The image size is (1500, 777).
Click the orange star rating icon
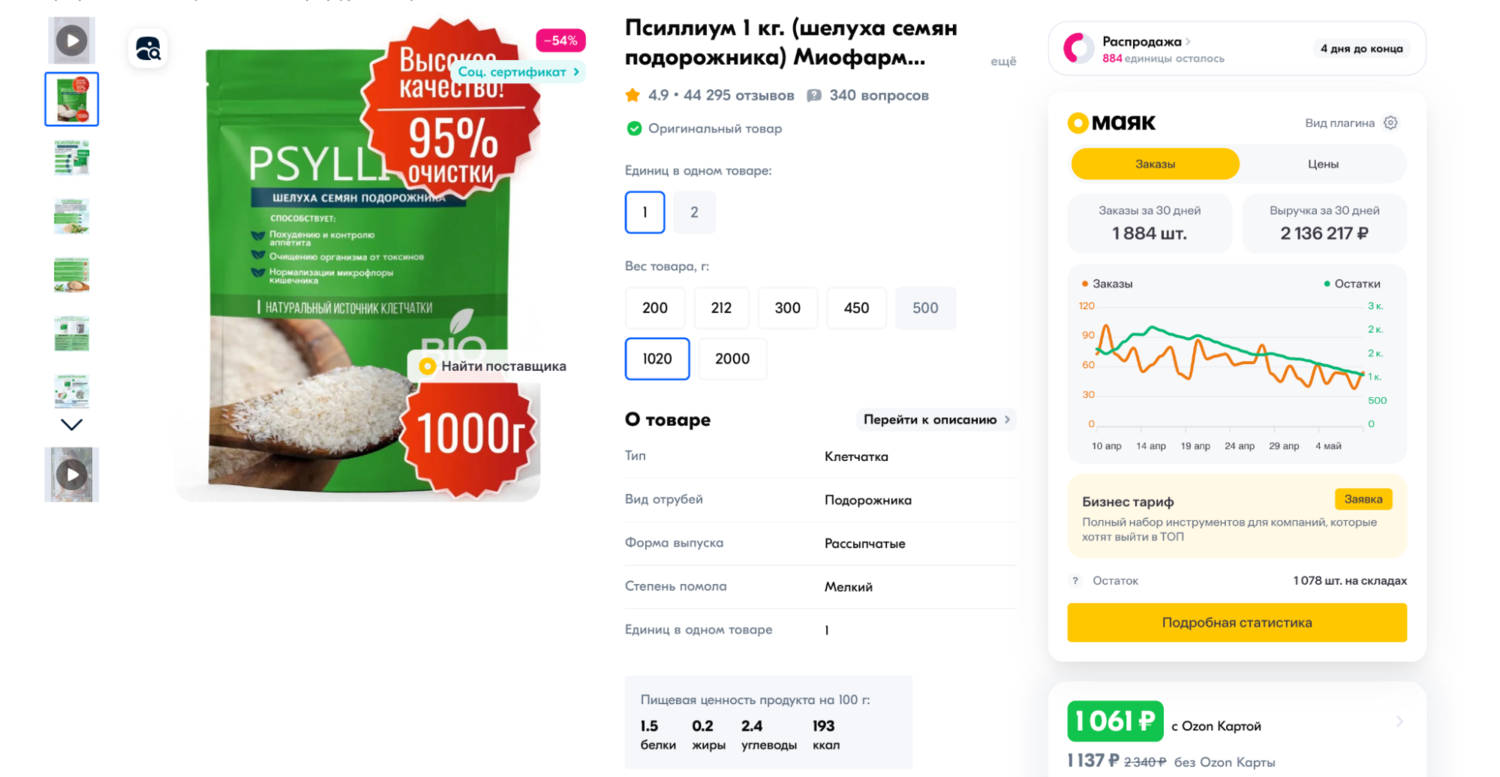coord(632,96)
